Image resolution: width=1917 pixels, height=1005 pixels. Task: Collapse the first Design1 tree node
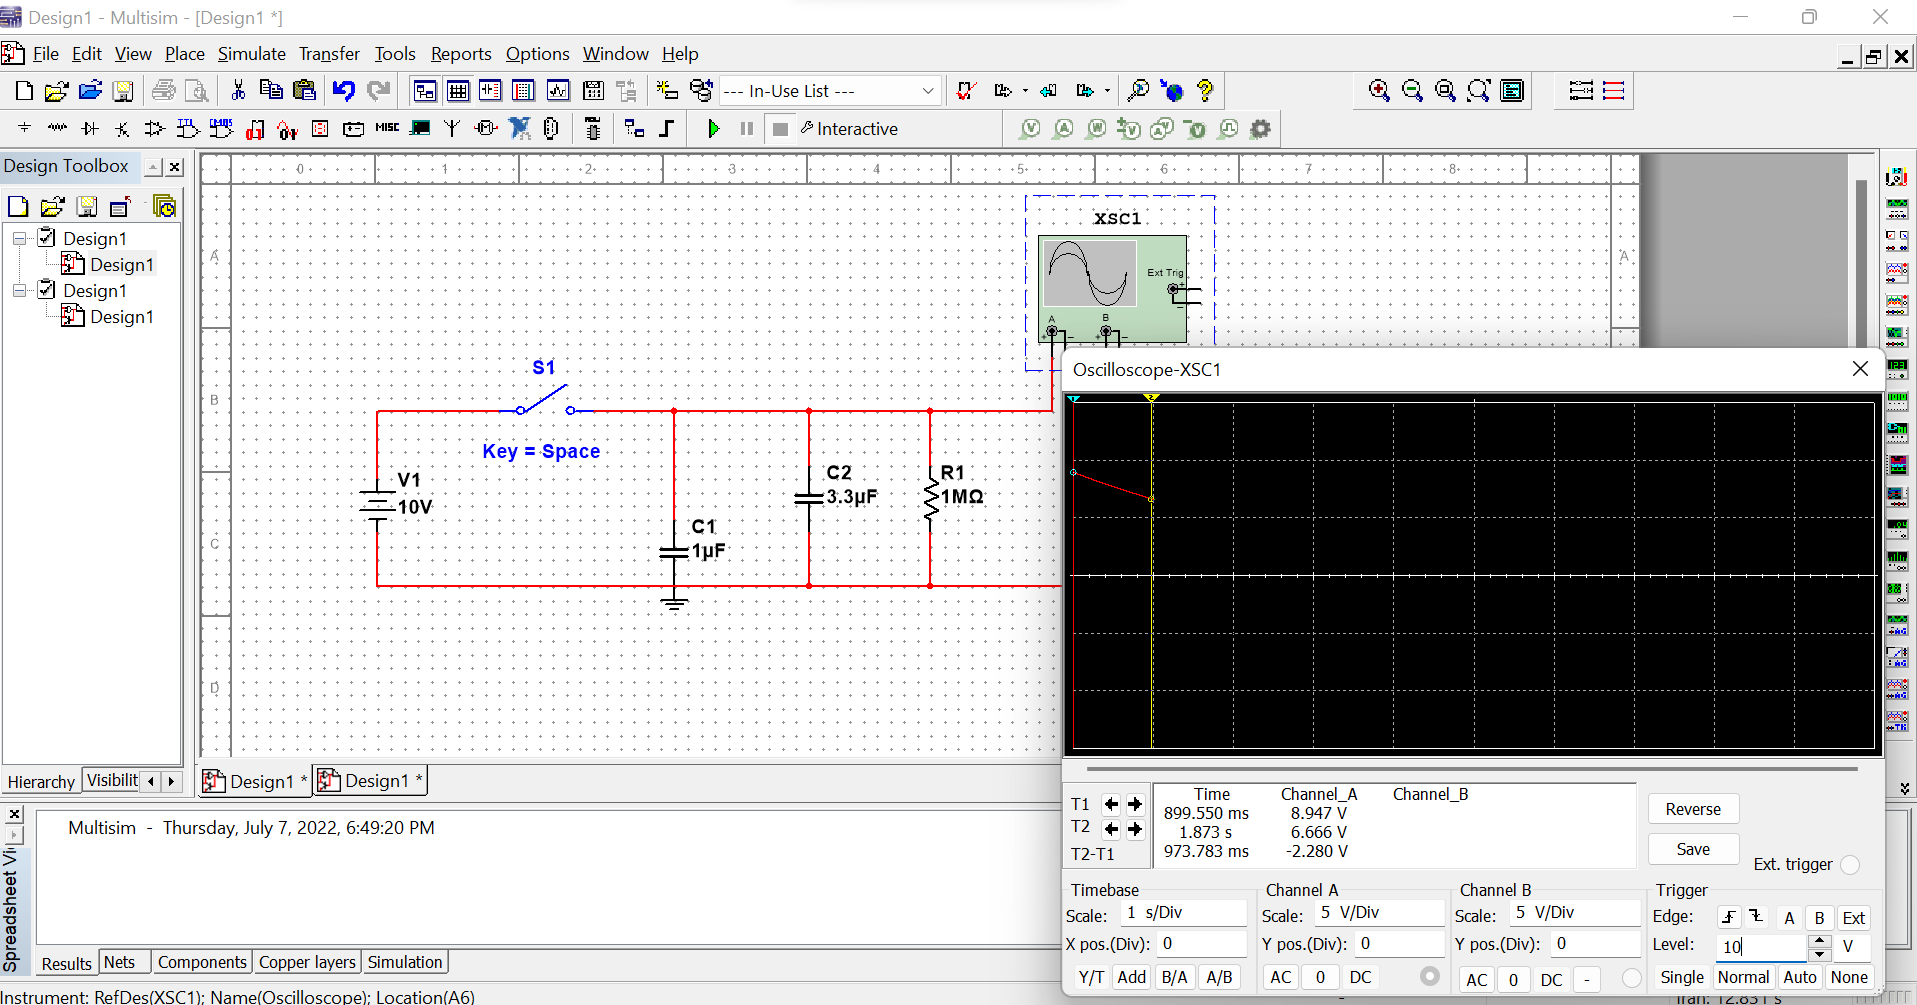tap(19, 238)
